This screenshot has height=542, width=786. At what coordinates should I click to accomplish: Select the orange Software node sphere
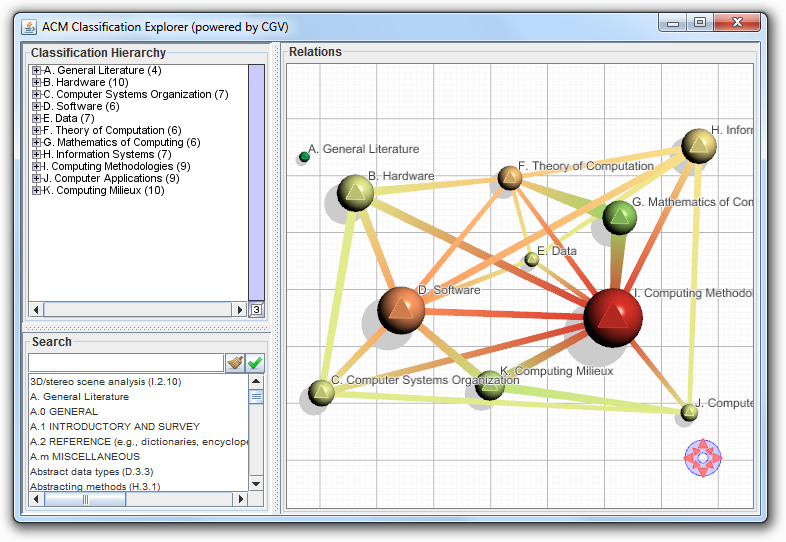(x=401, y=309)
